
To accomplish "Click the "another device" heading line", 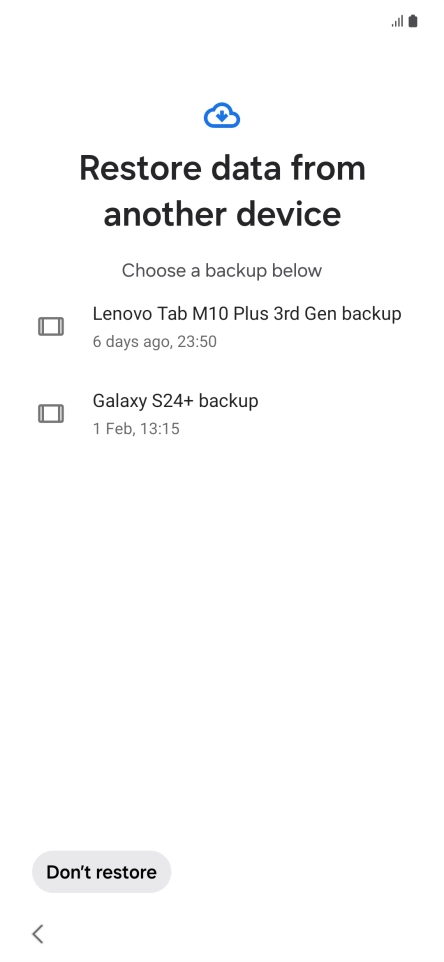I will coord(222,214).
